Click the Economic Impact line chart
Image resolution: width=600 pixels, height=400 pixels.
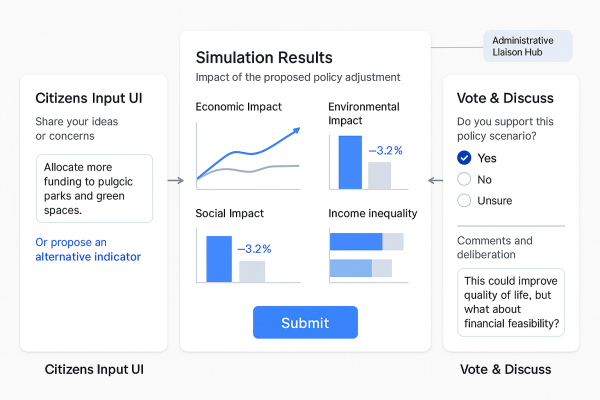click(x=247, y=155)
